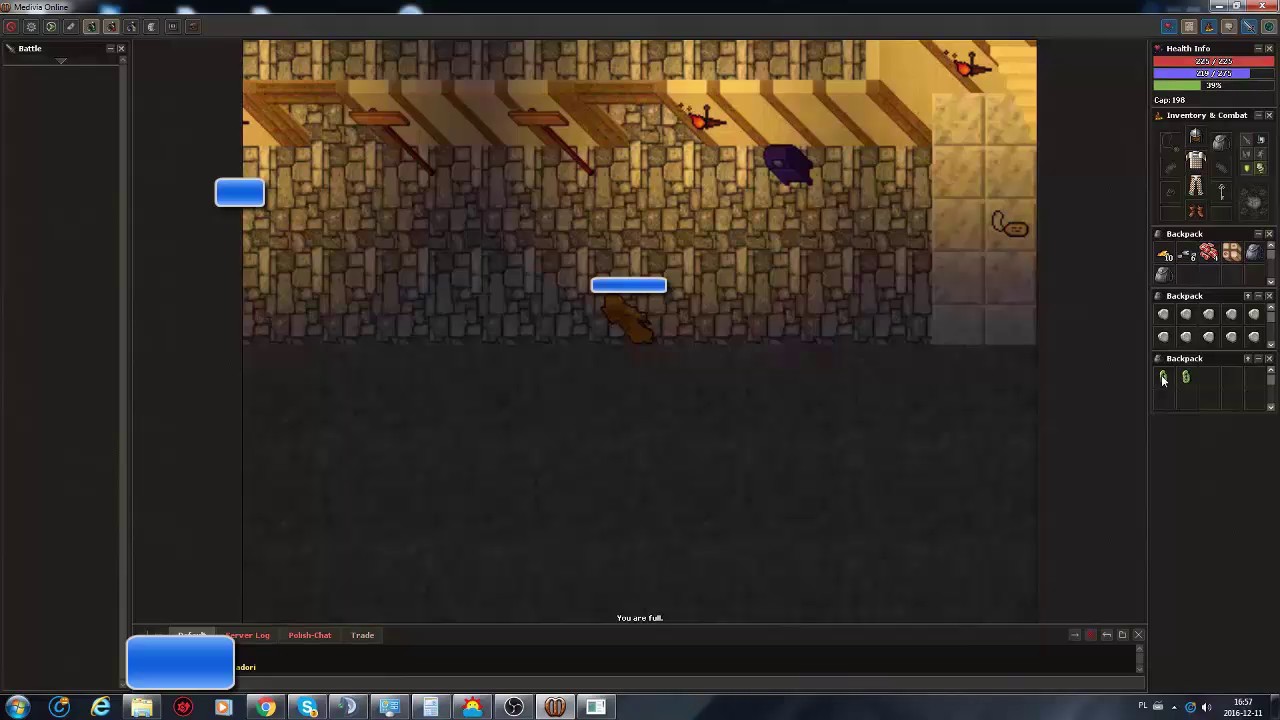Switch to the Trade chat tab
Viewport: 1280px width, 720px height.
(362, 635)
